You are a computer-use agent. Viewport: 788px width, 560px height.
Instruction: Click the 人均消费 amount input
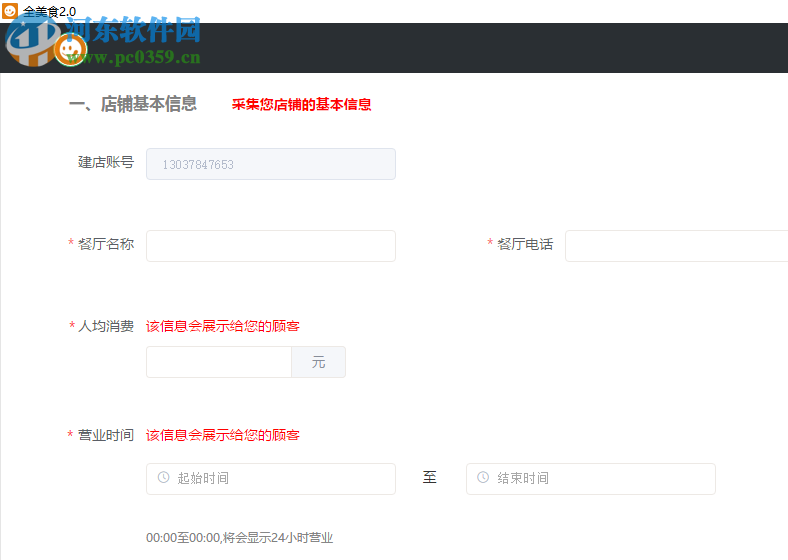point(219,362)
